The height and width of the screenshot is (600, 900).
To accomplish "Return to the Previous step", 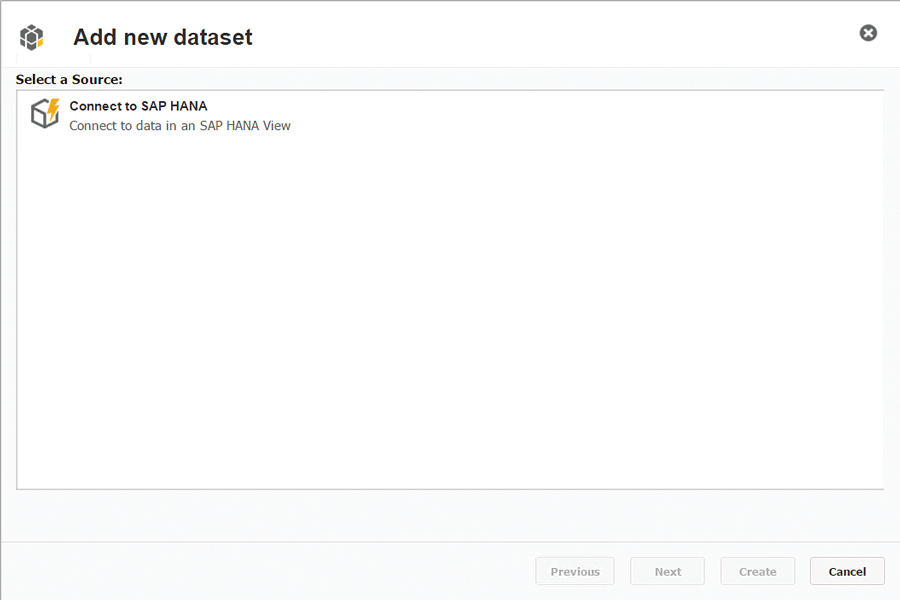I will click(575, 571).
